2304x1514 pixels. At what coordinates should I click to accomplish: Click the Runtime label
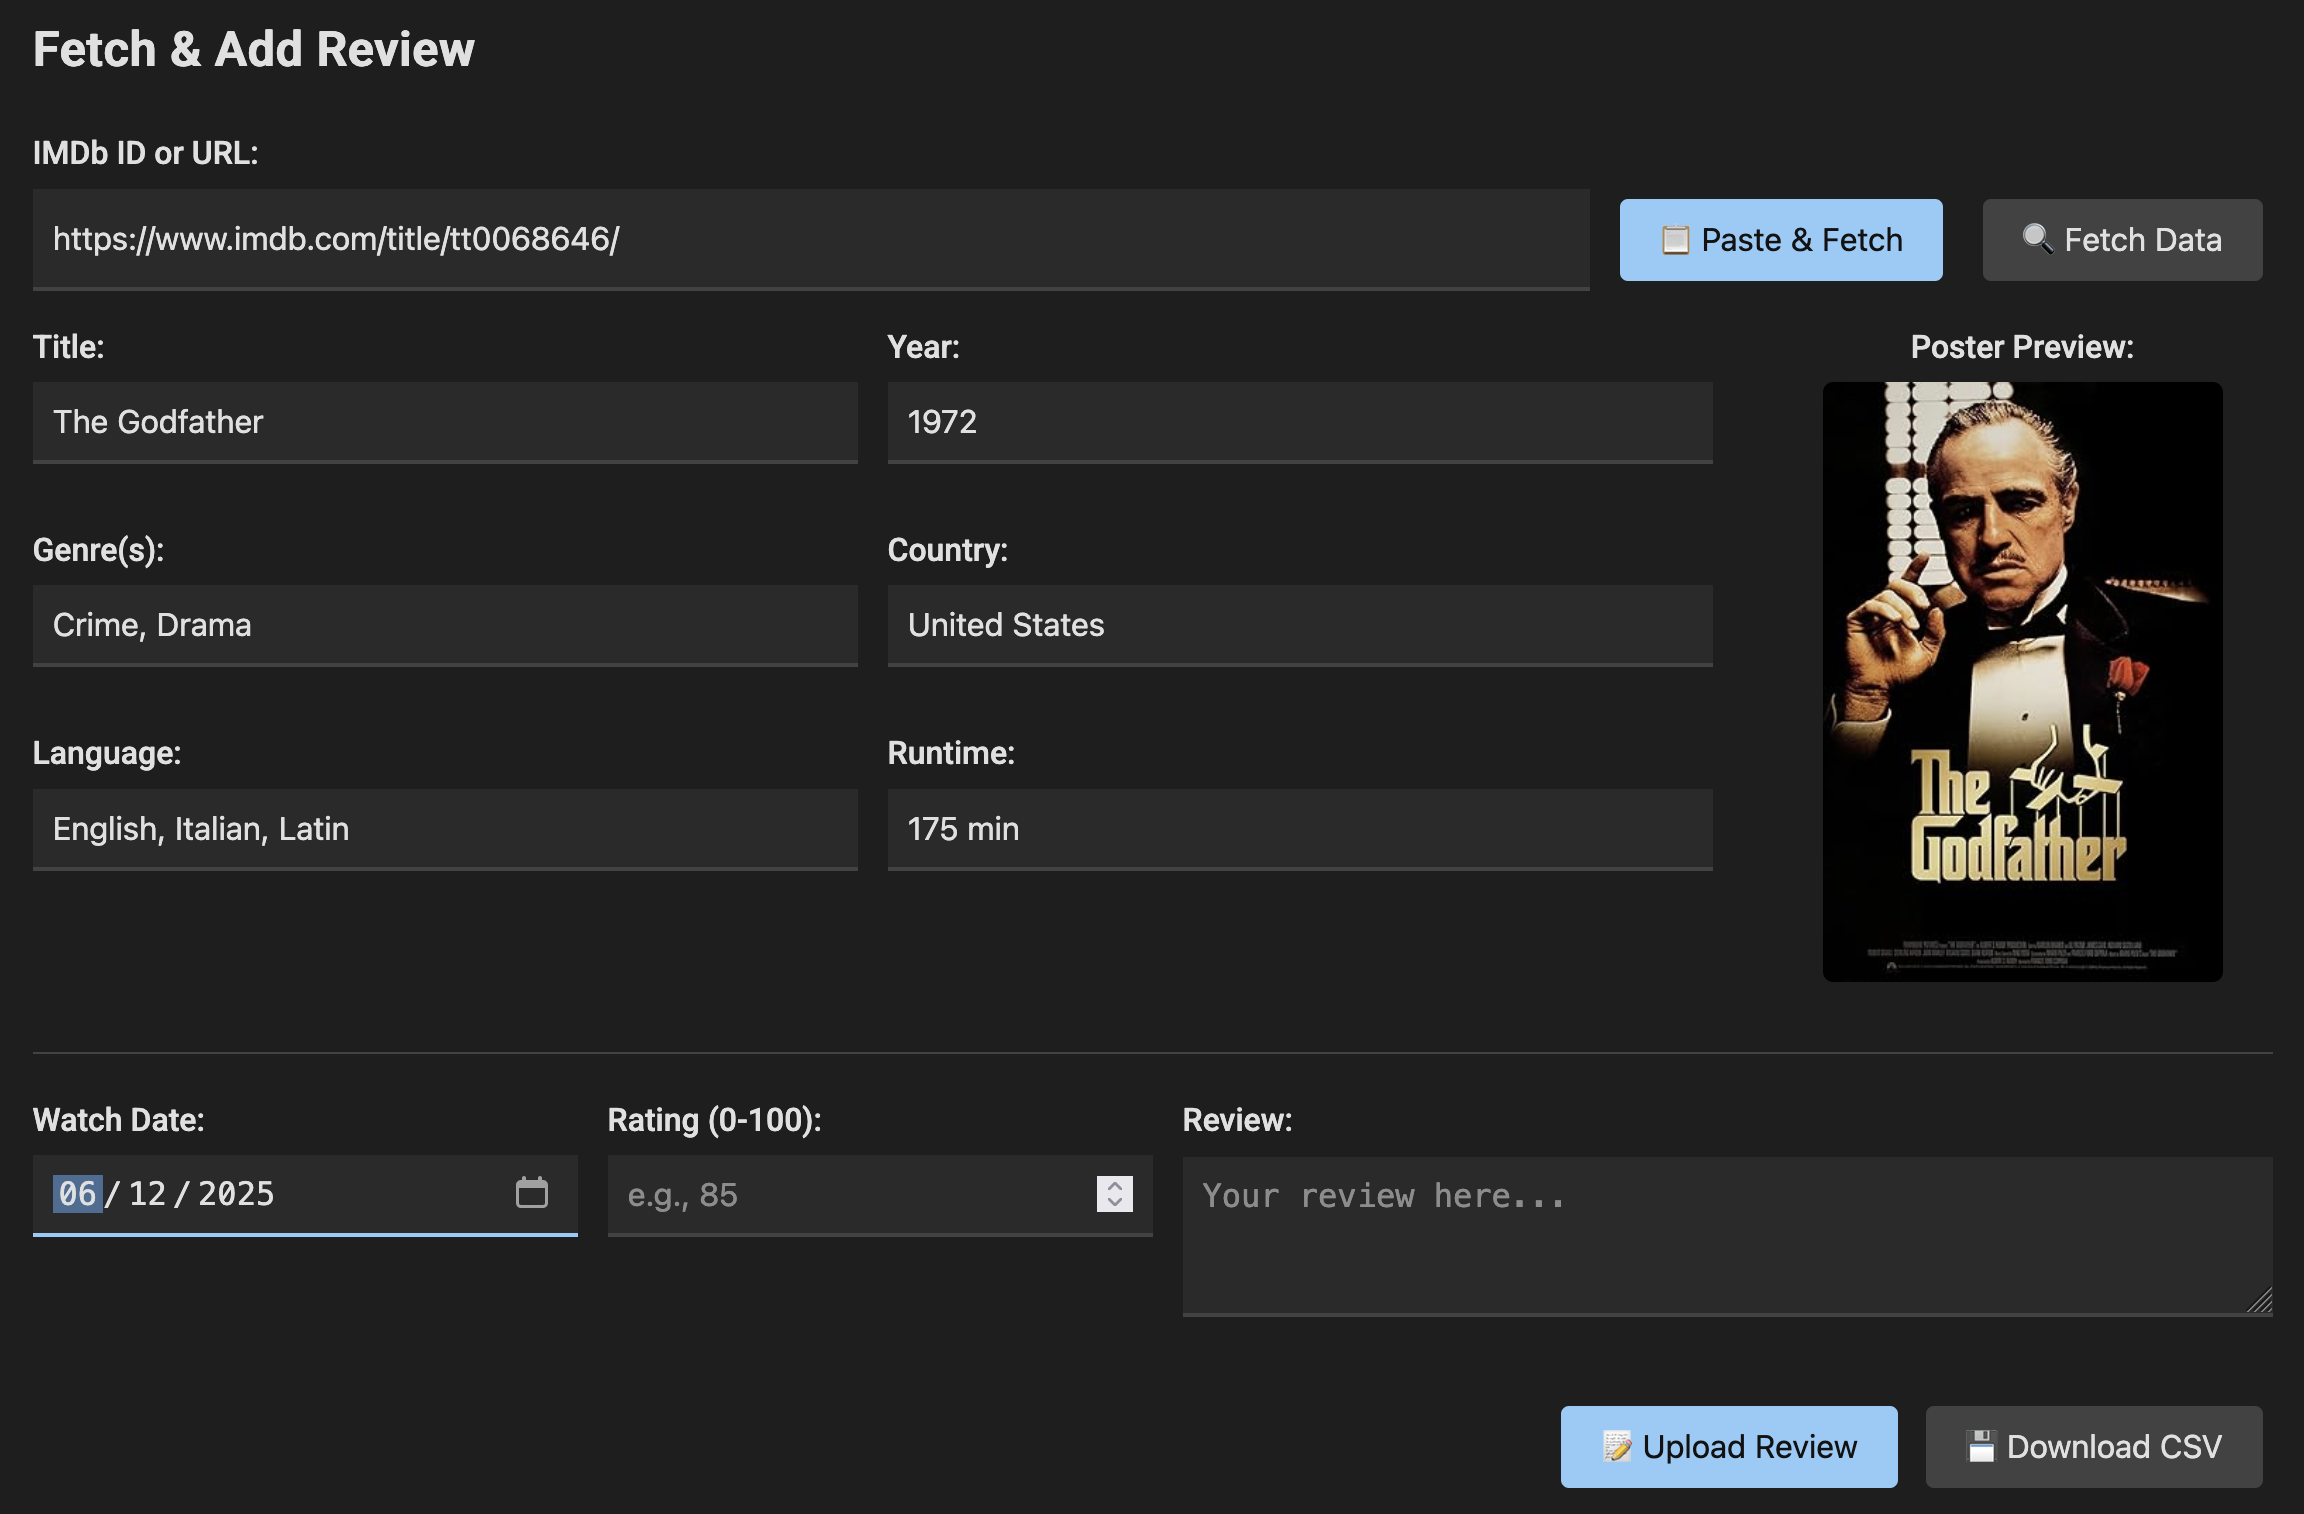pos(952,753)
